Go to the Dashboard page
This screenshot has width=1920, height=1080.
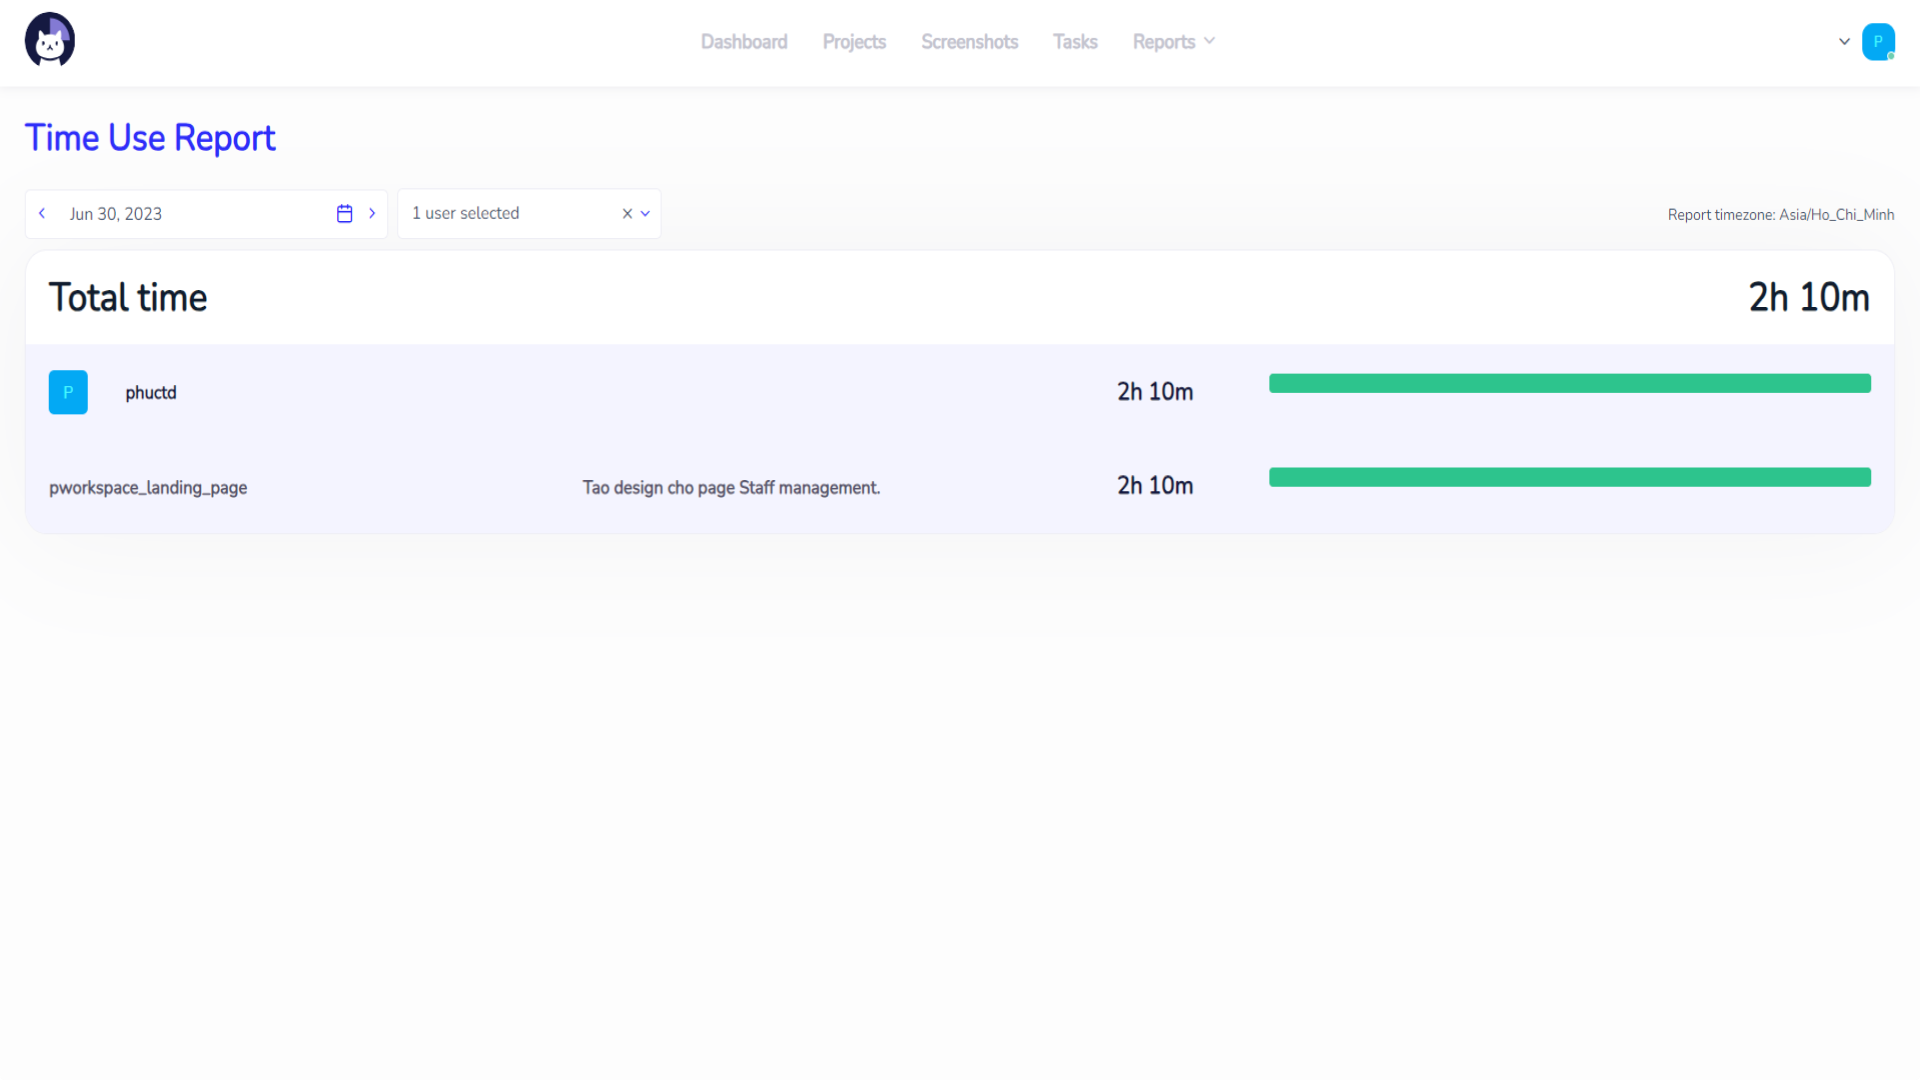click(744, 42)
